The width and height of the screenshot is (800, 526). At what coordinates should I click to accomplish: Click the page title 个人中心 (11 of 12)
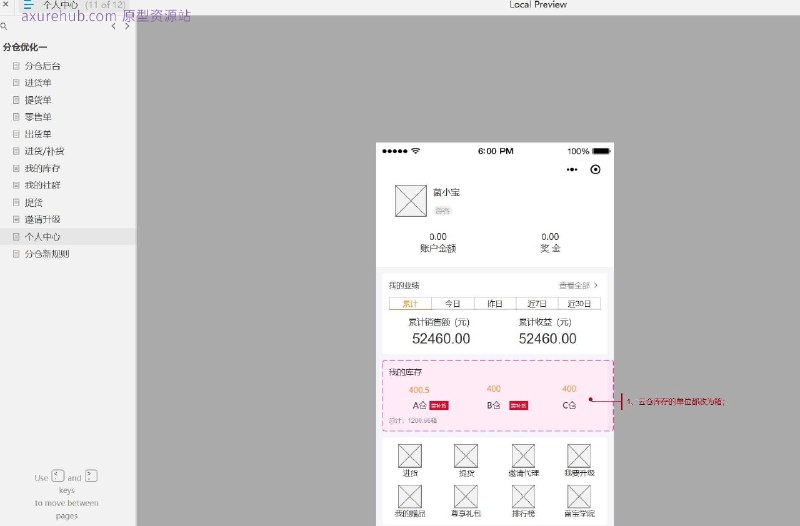pyautogui.click(x=84, y=5)
